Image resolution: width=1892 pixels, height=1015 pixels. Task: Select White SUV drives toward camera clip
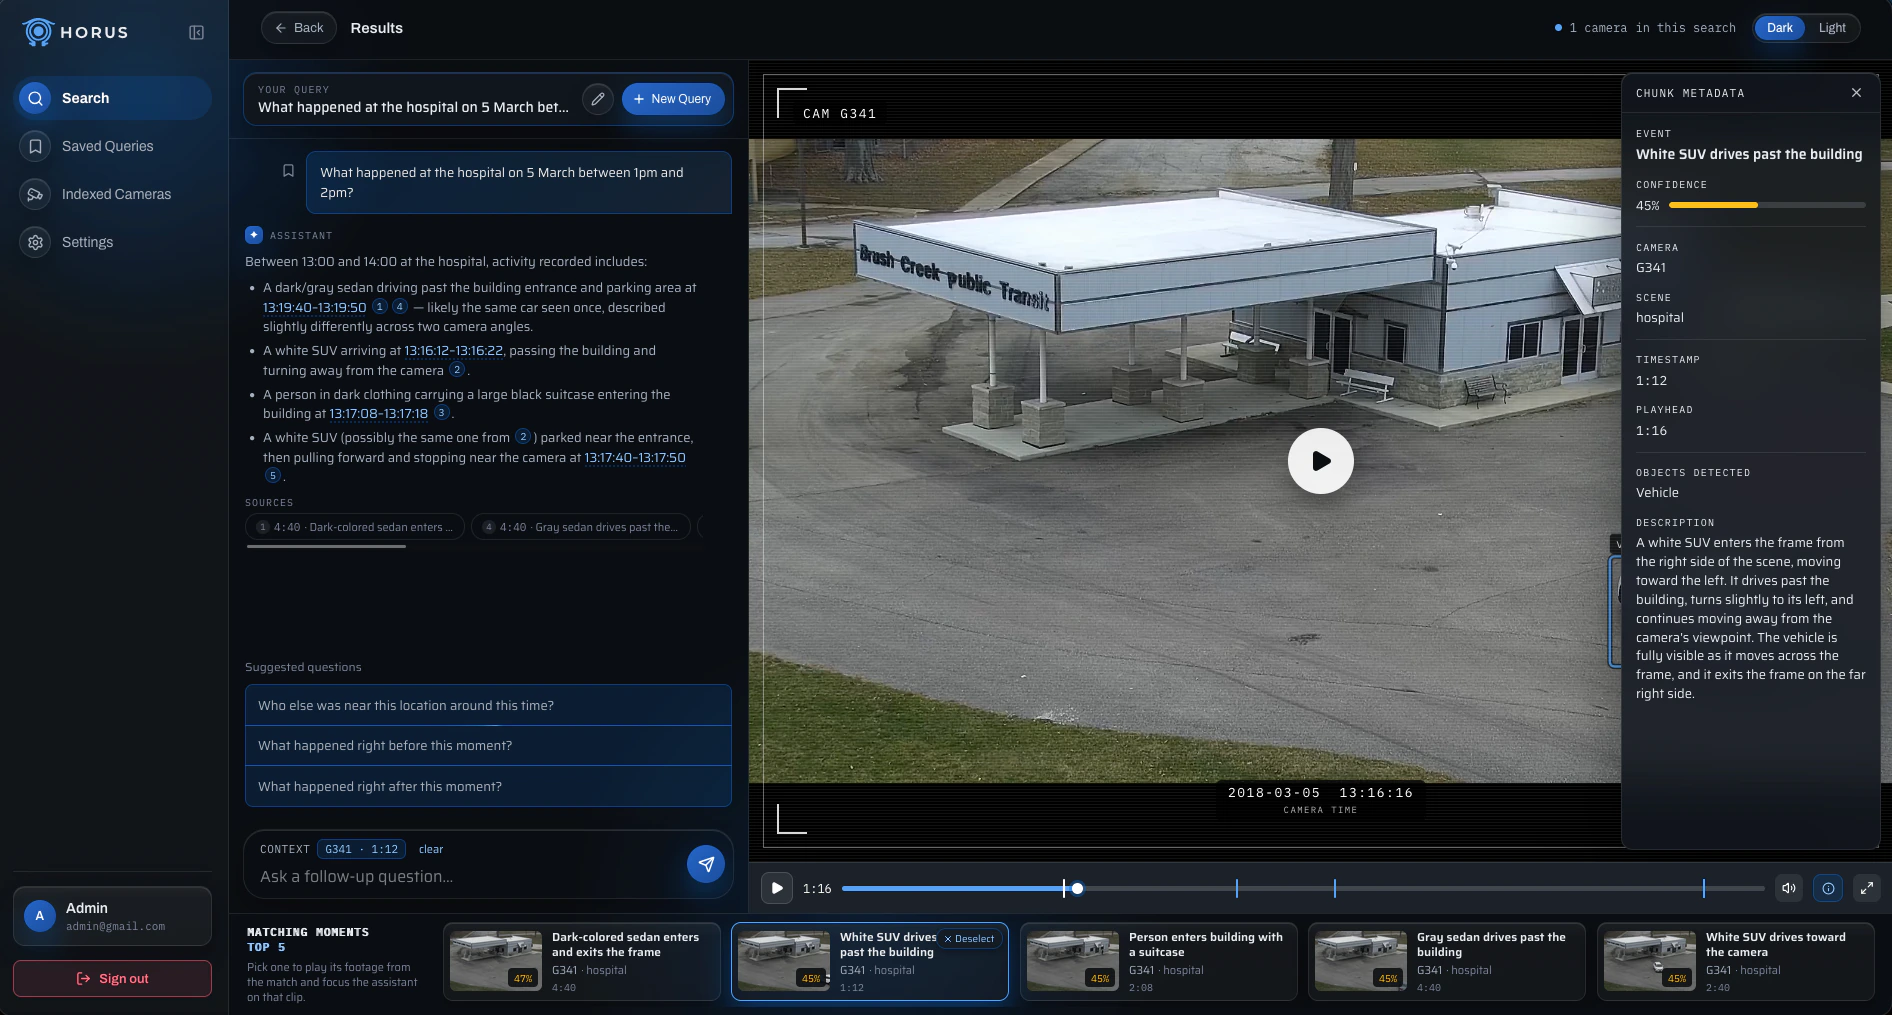pos(1735,961)
